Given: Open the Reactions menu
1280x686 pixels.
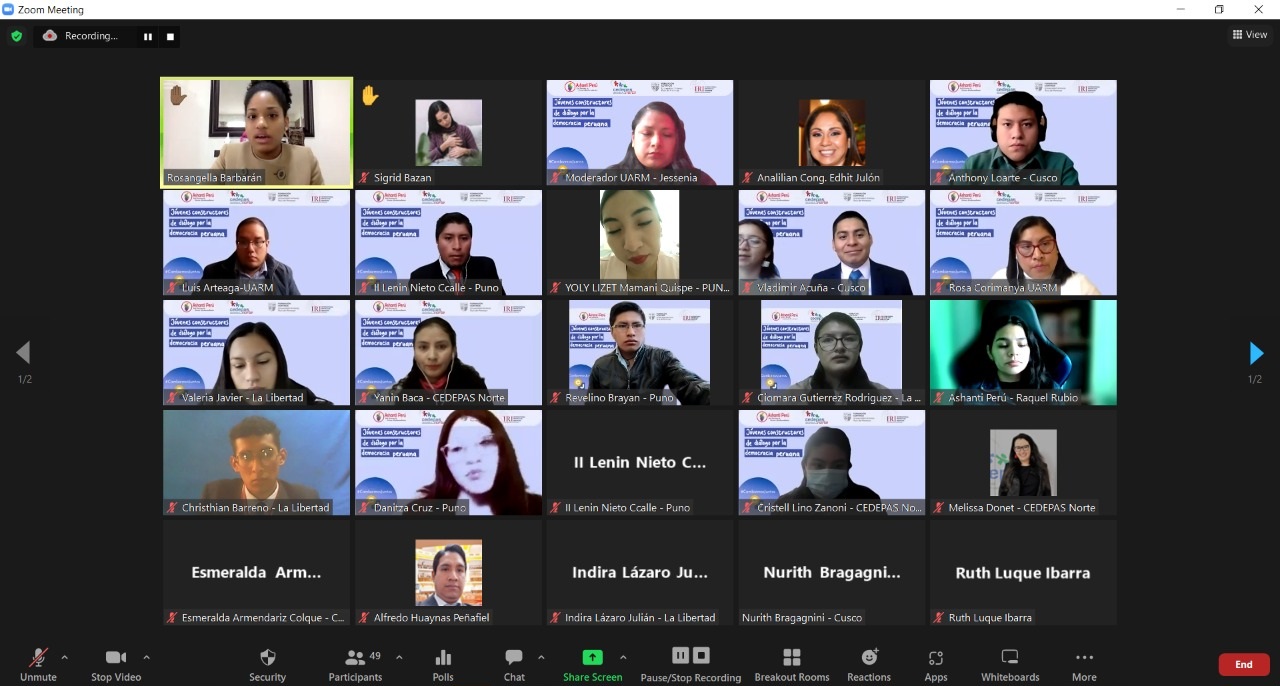Looking at the screenshot, I should (869, 665).
